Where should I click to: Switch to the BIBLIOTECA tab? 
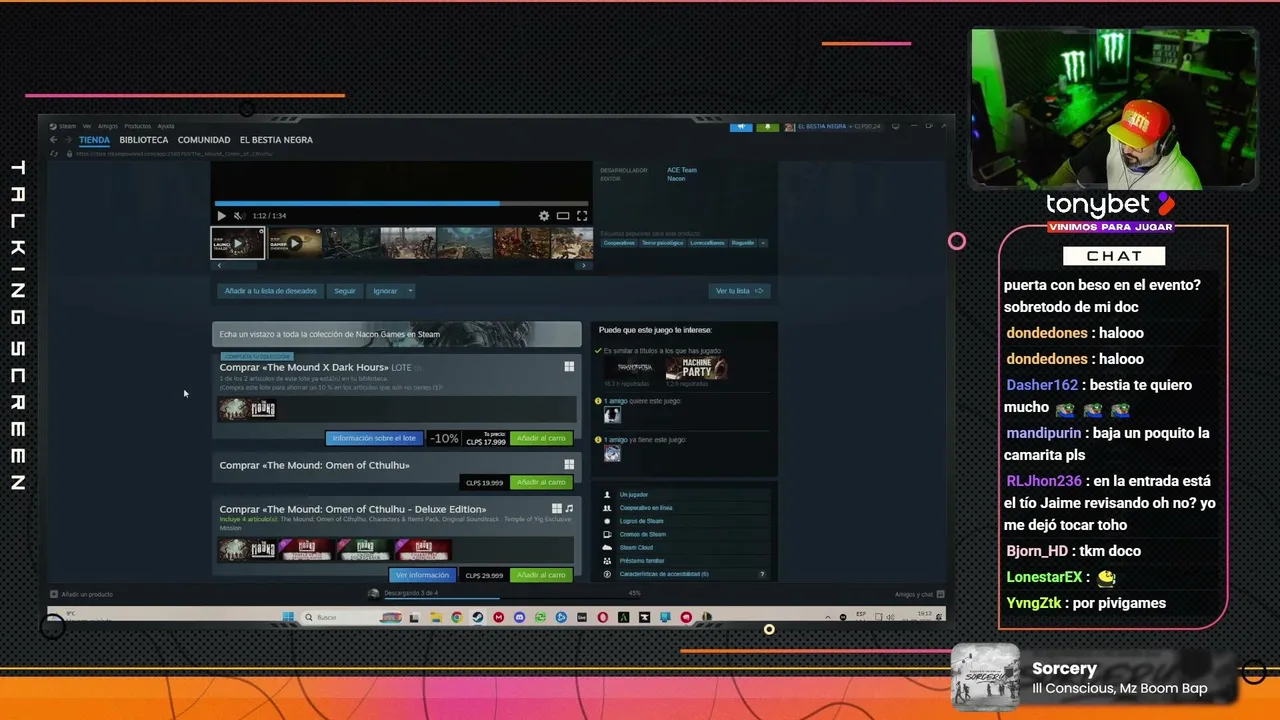[x=144, y=140]
